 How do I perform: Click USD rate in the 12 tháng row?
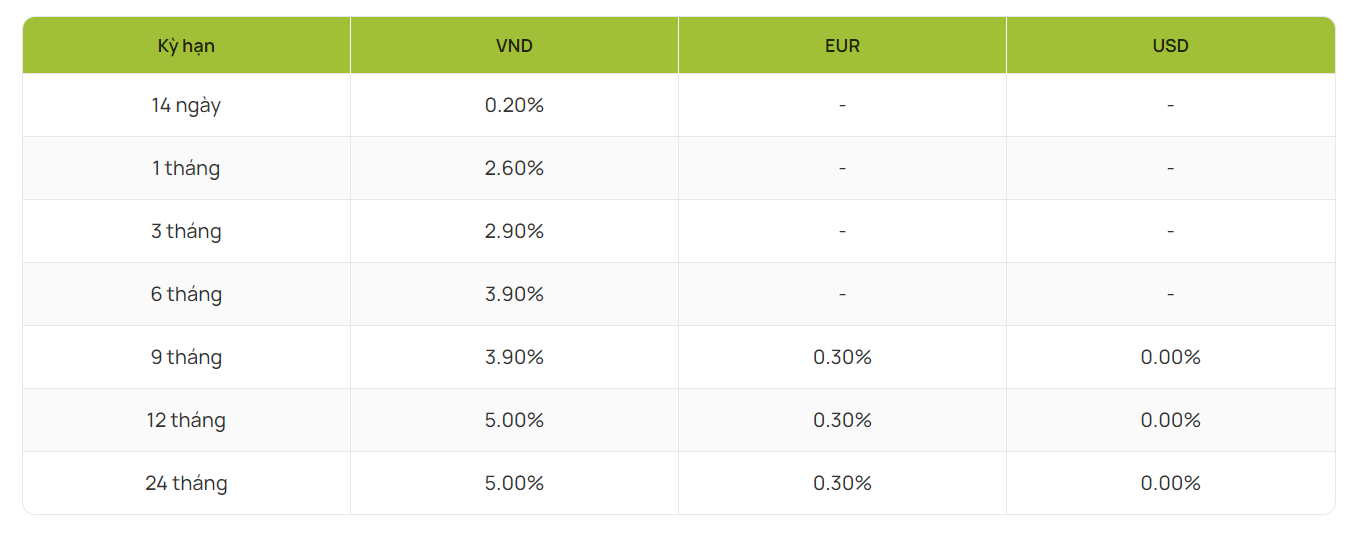click(1170, 420)
